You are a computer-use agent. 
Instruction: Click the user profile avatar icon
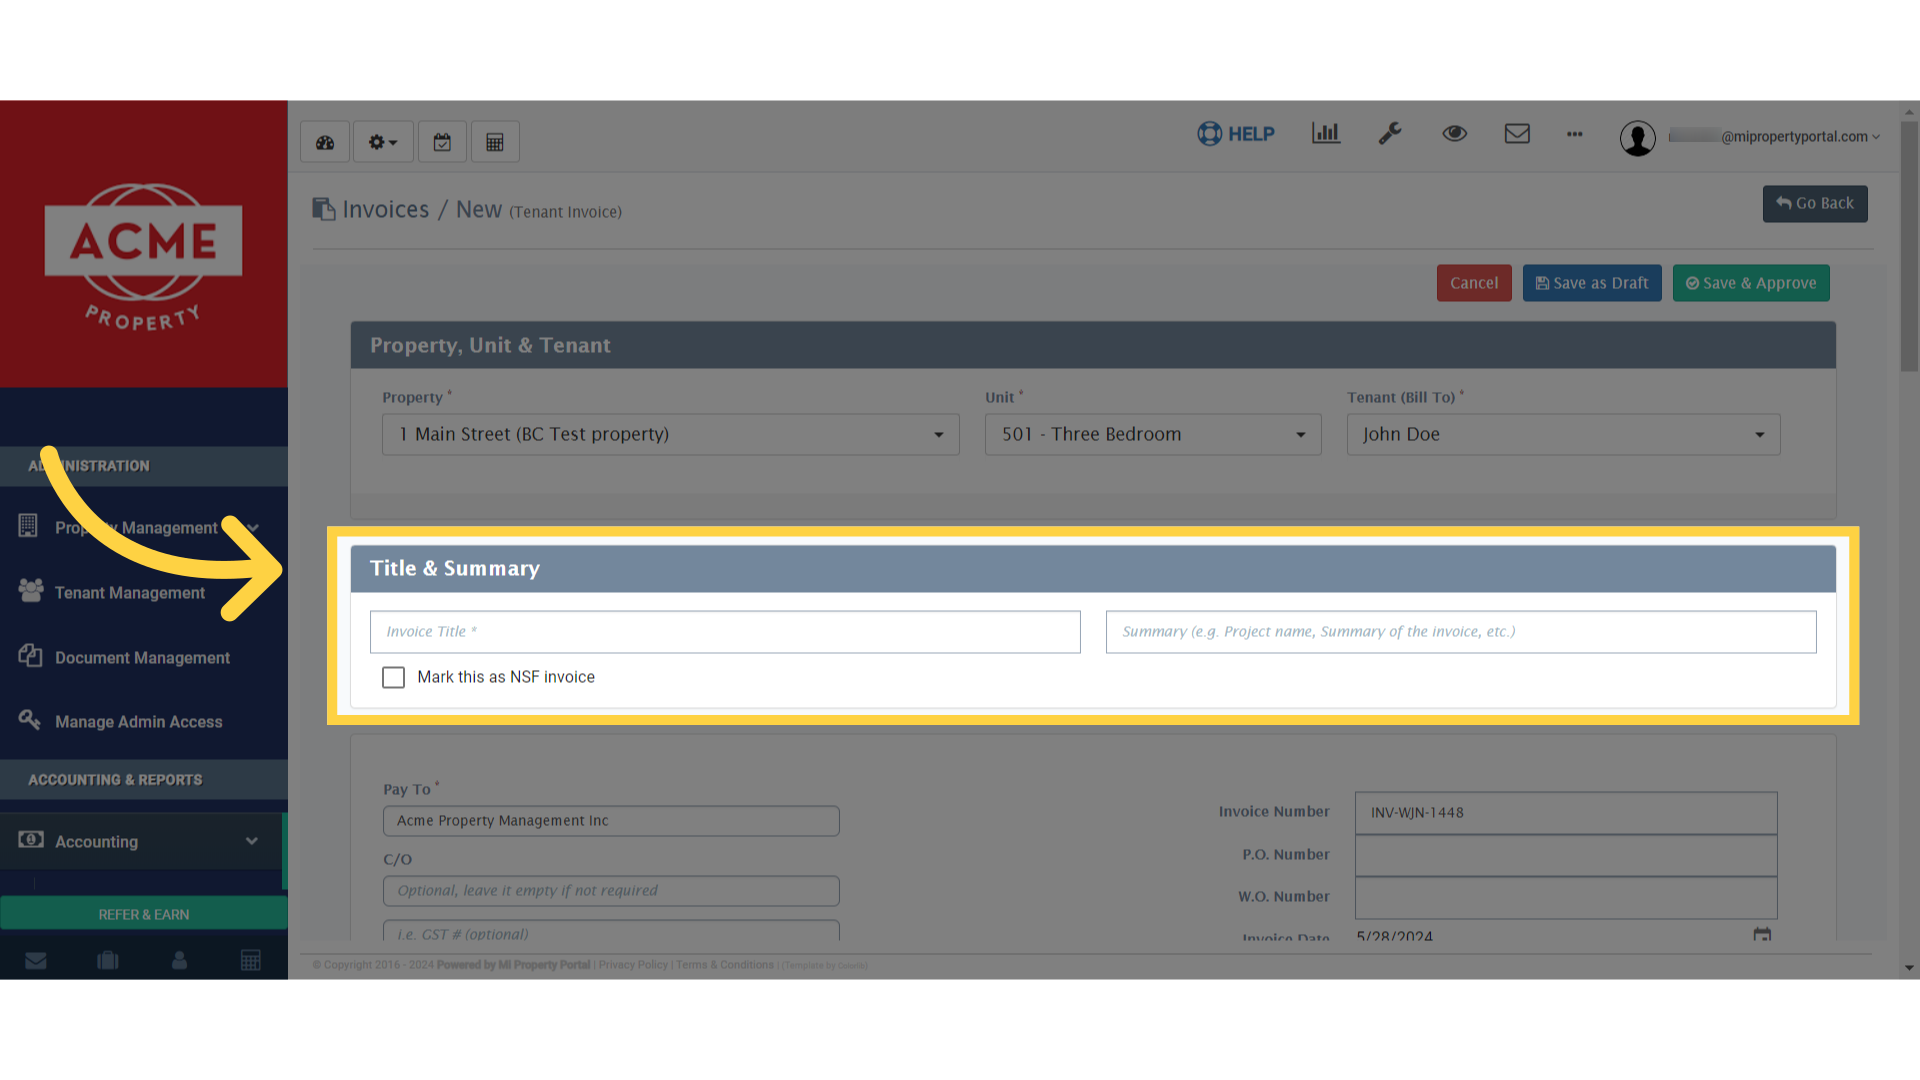pyautogui.click(x=1638, y=138)
